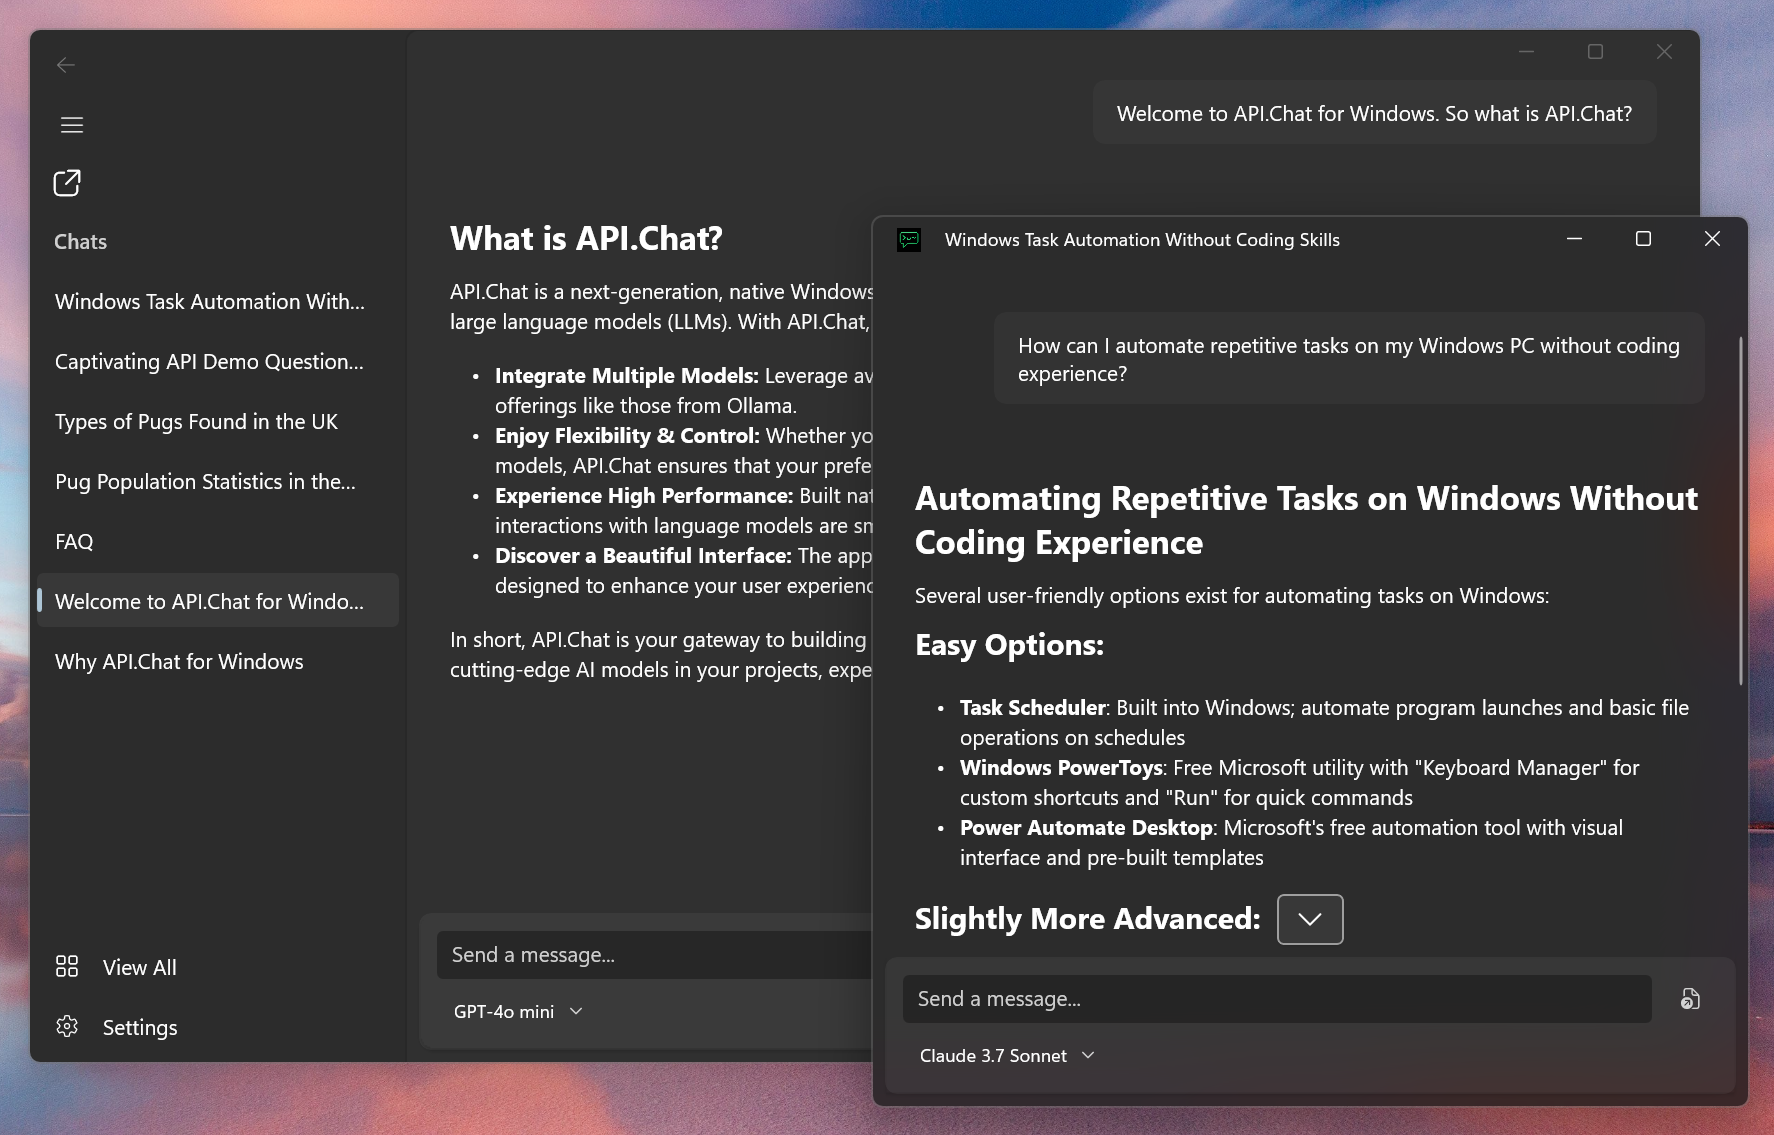Open GPT-4o mini model dropdown
Screen dimensions: 1774x1135
[518, 1011]
